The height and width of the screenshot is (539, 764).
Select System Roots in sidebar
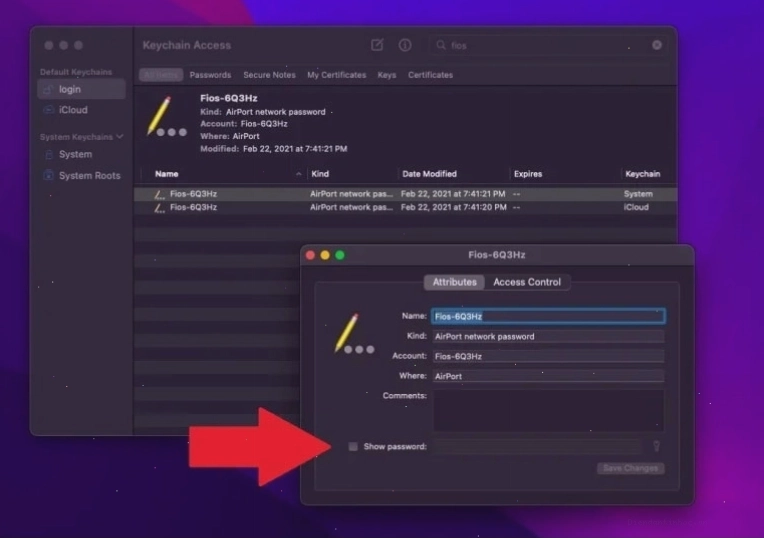(81, 175)
